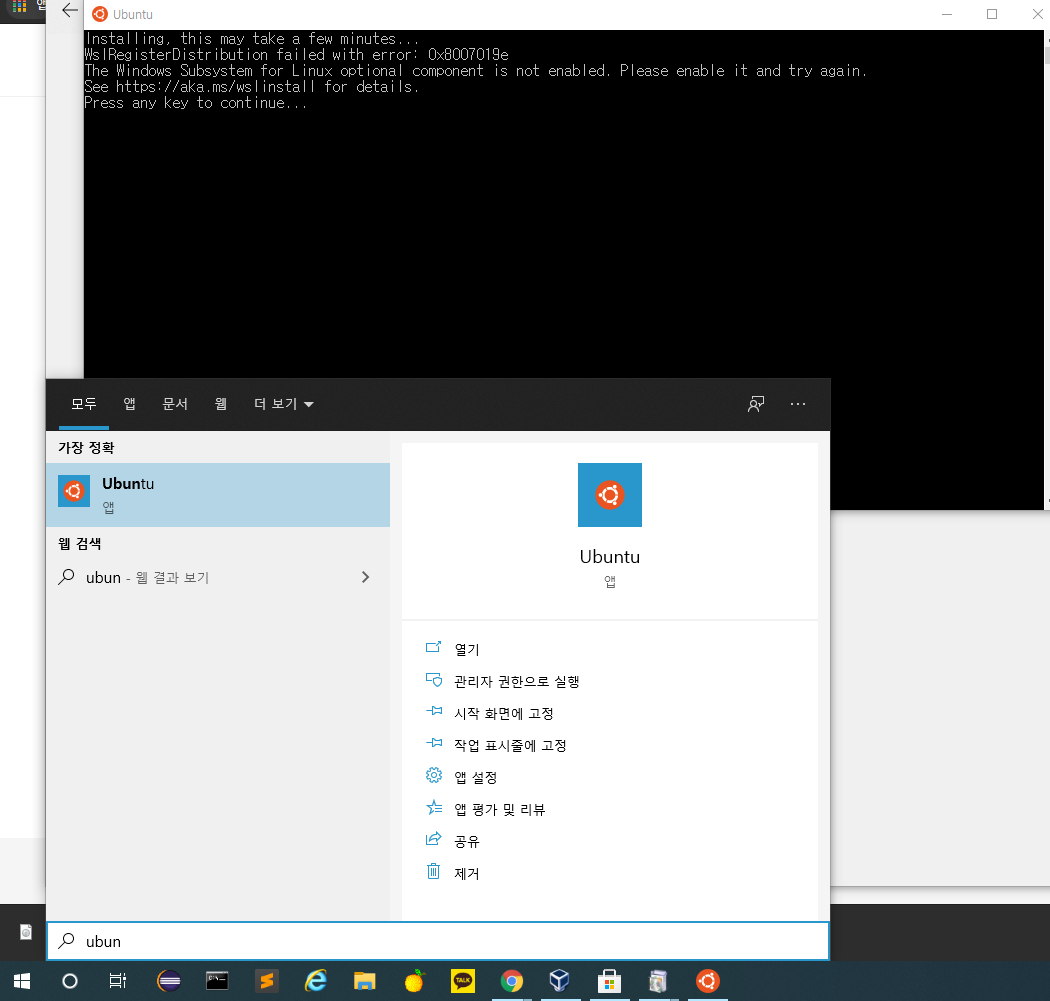Open the Windows Start menu
The height and width of the screenshot is (1001, 1050).
22,982
